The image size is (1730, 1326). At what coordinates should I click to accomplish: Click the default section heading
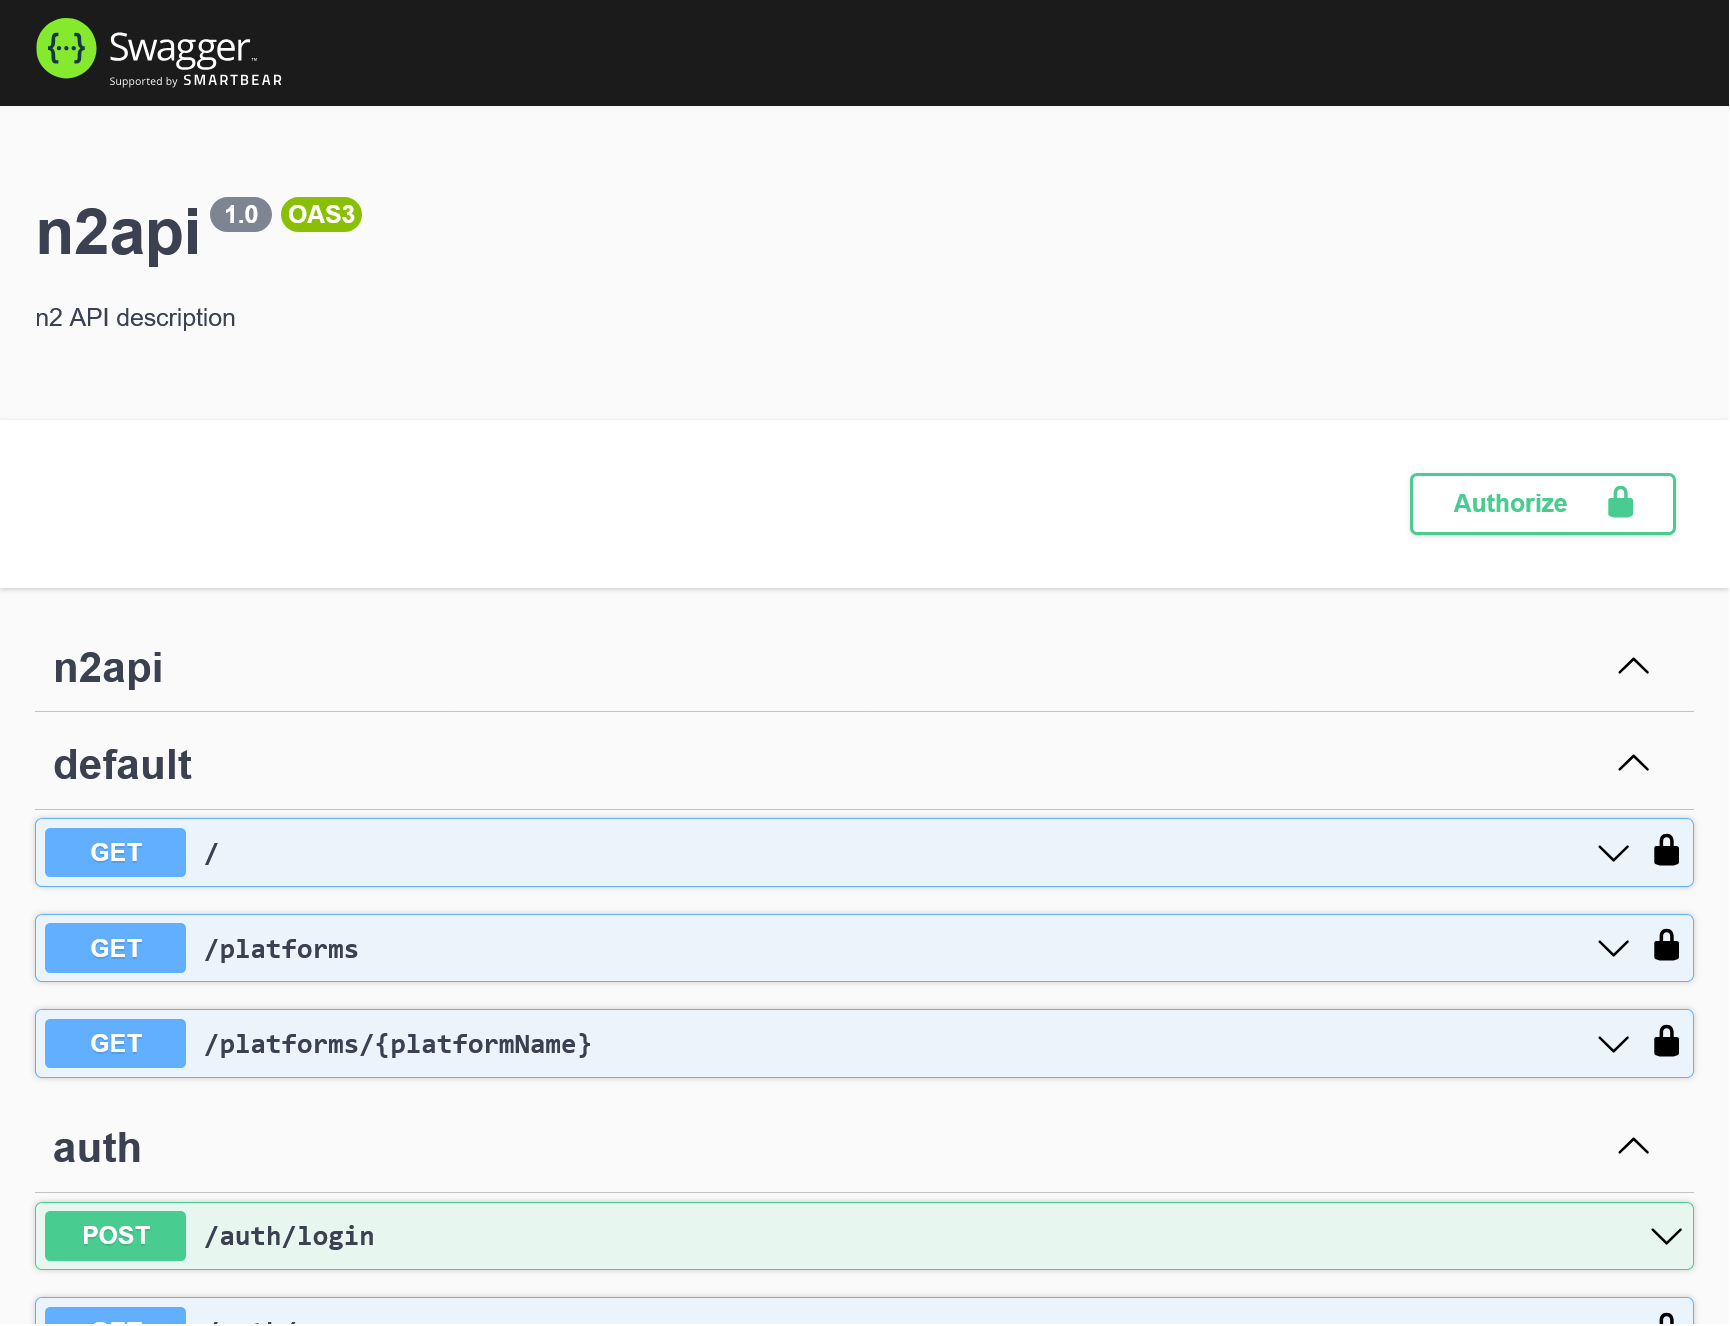(123, 765)
